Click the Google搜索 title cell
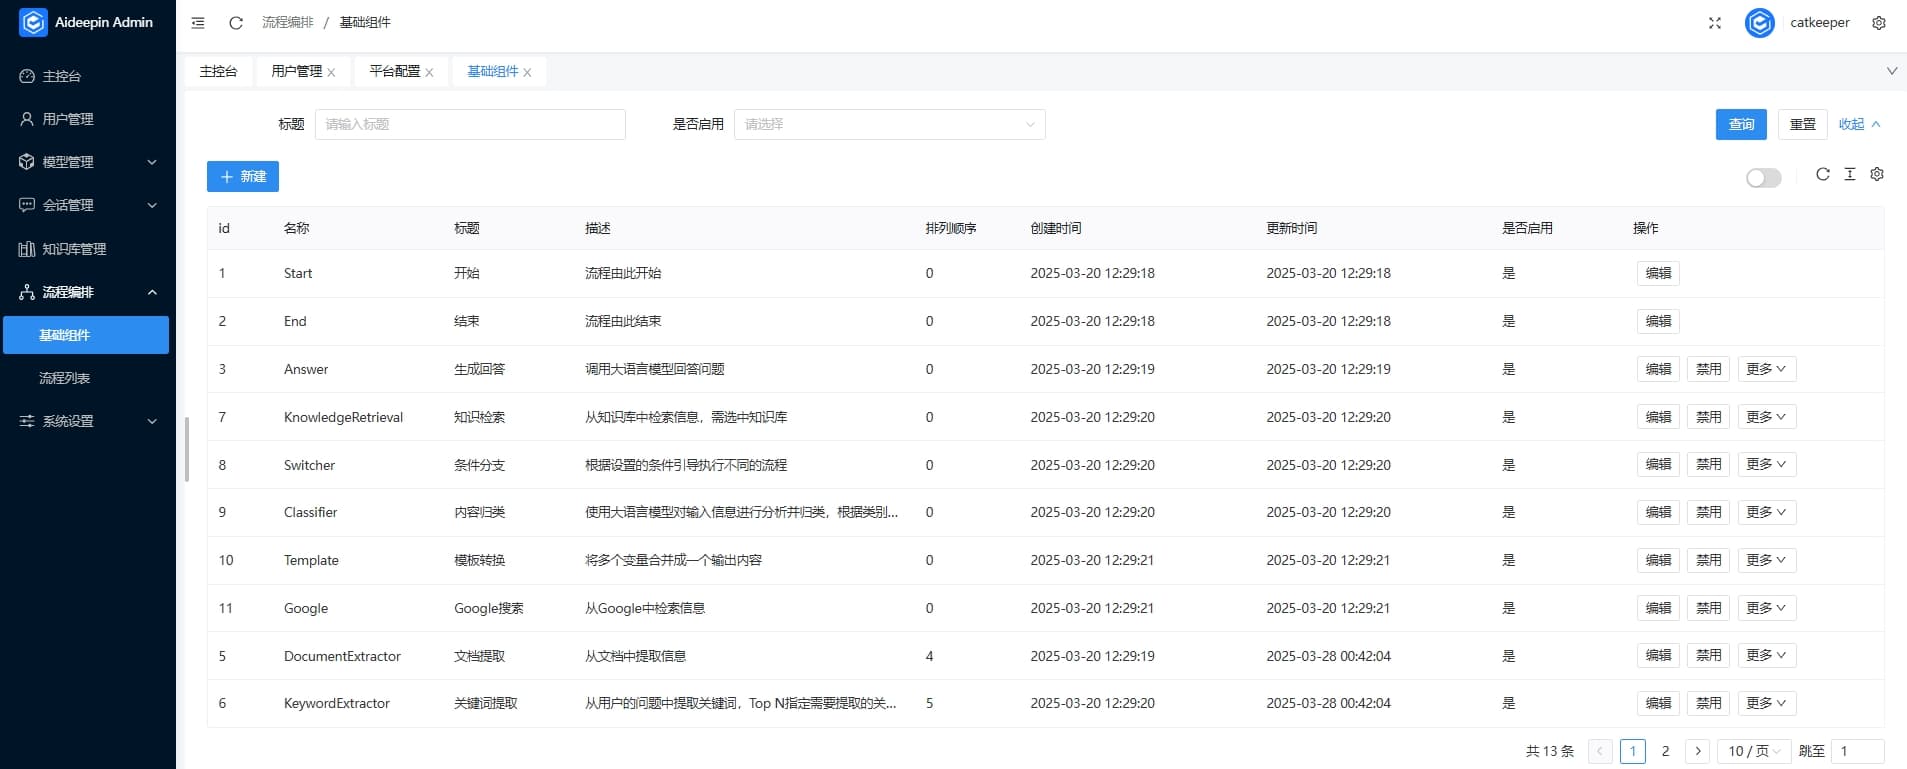This screenshot has width=1907, height=769. 488,608
